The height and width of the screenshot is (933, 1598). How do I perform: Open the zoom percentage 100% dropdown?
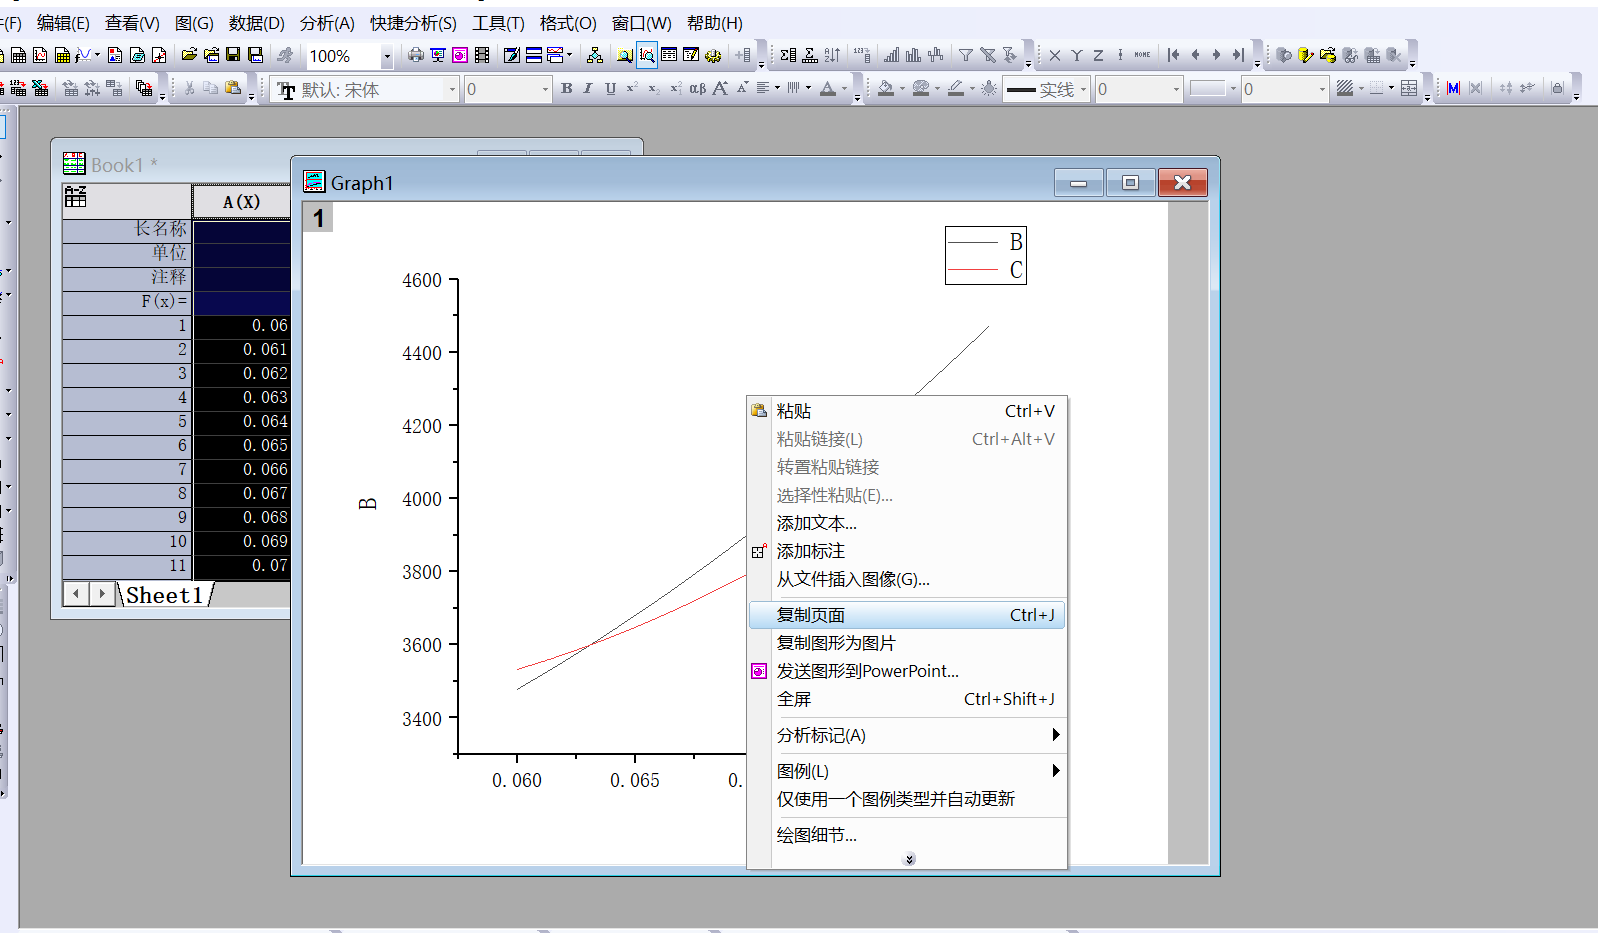click(386, 56)
